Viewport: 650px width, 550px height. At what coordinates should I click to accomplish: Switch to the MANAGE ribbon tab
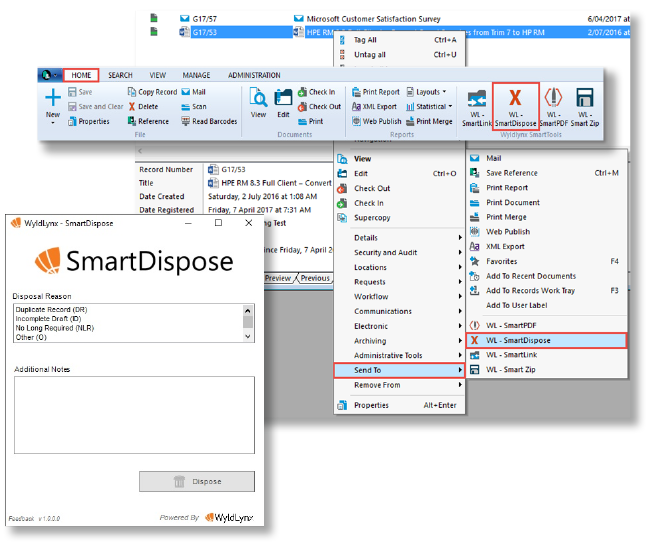(x=196, y=75)
